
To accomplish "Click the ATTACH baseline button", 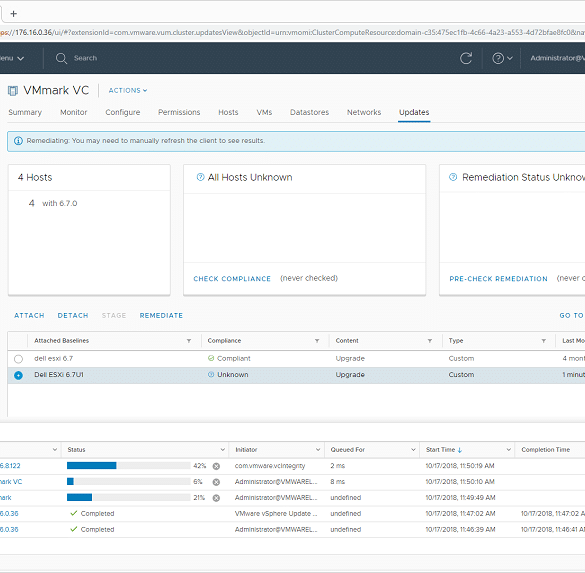I will 29,316.
